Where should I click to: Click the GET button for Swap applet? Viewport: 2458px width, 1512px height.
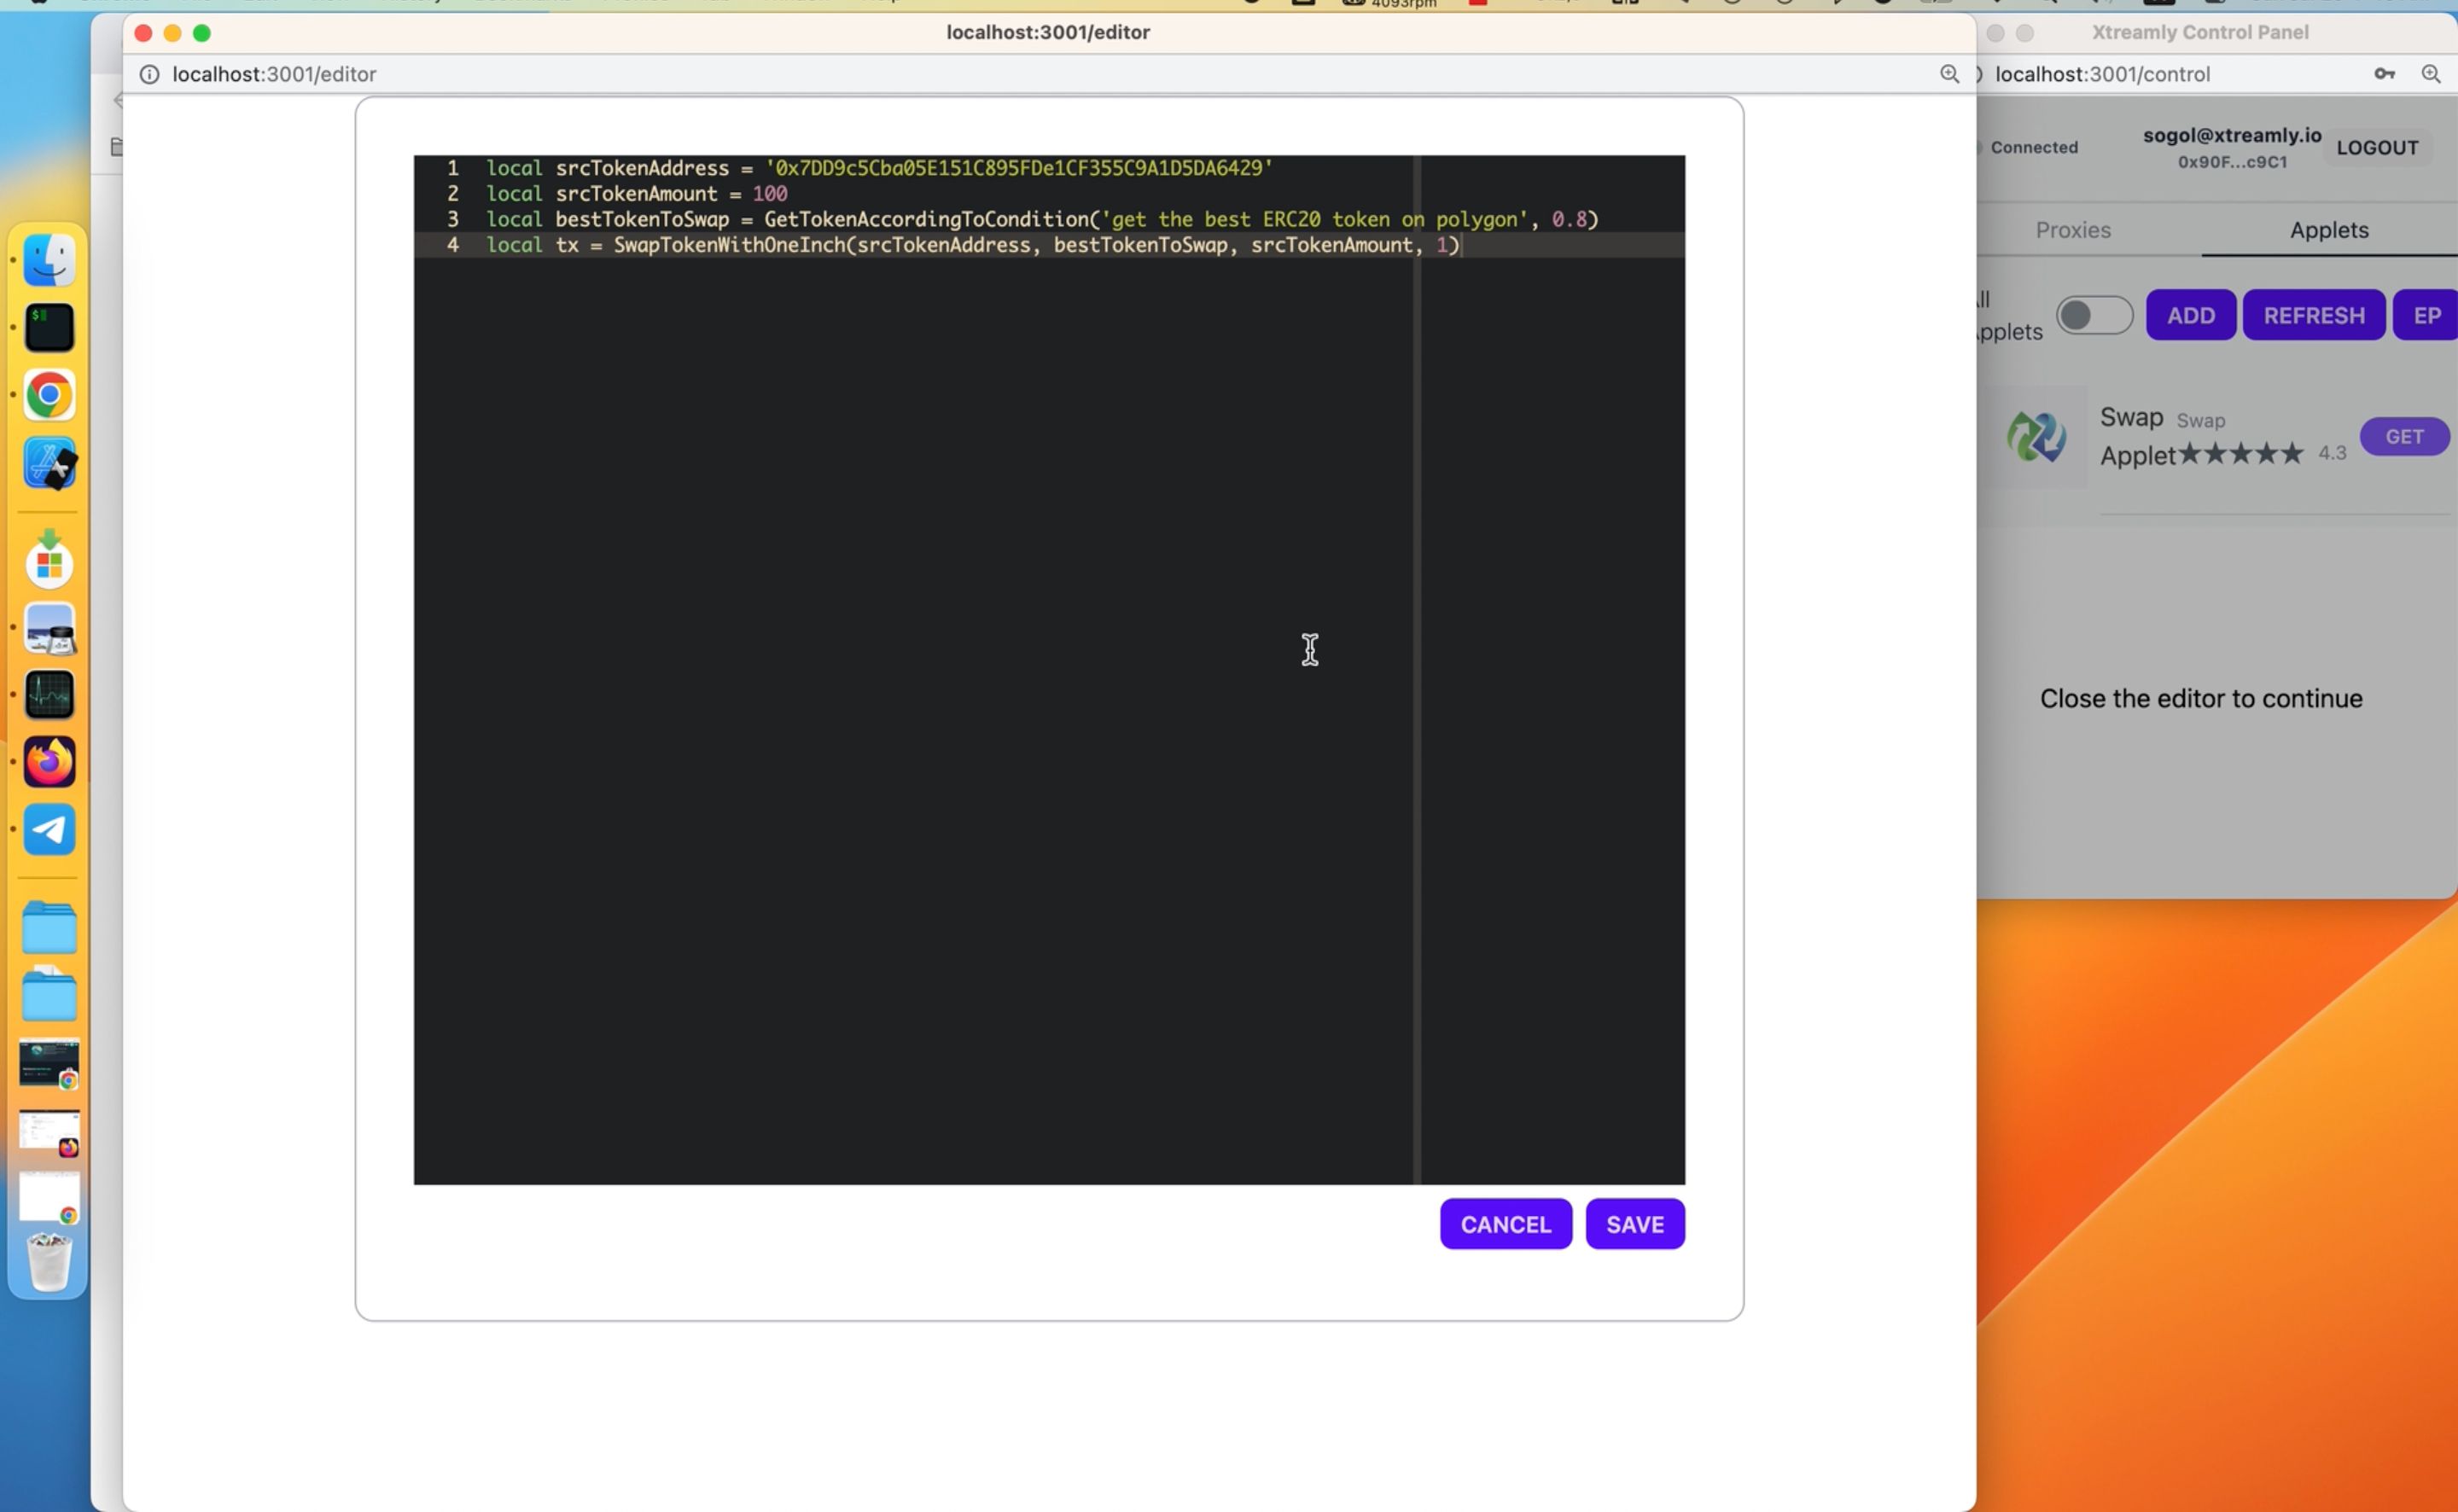(2405, 435)
